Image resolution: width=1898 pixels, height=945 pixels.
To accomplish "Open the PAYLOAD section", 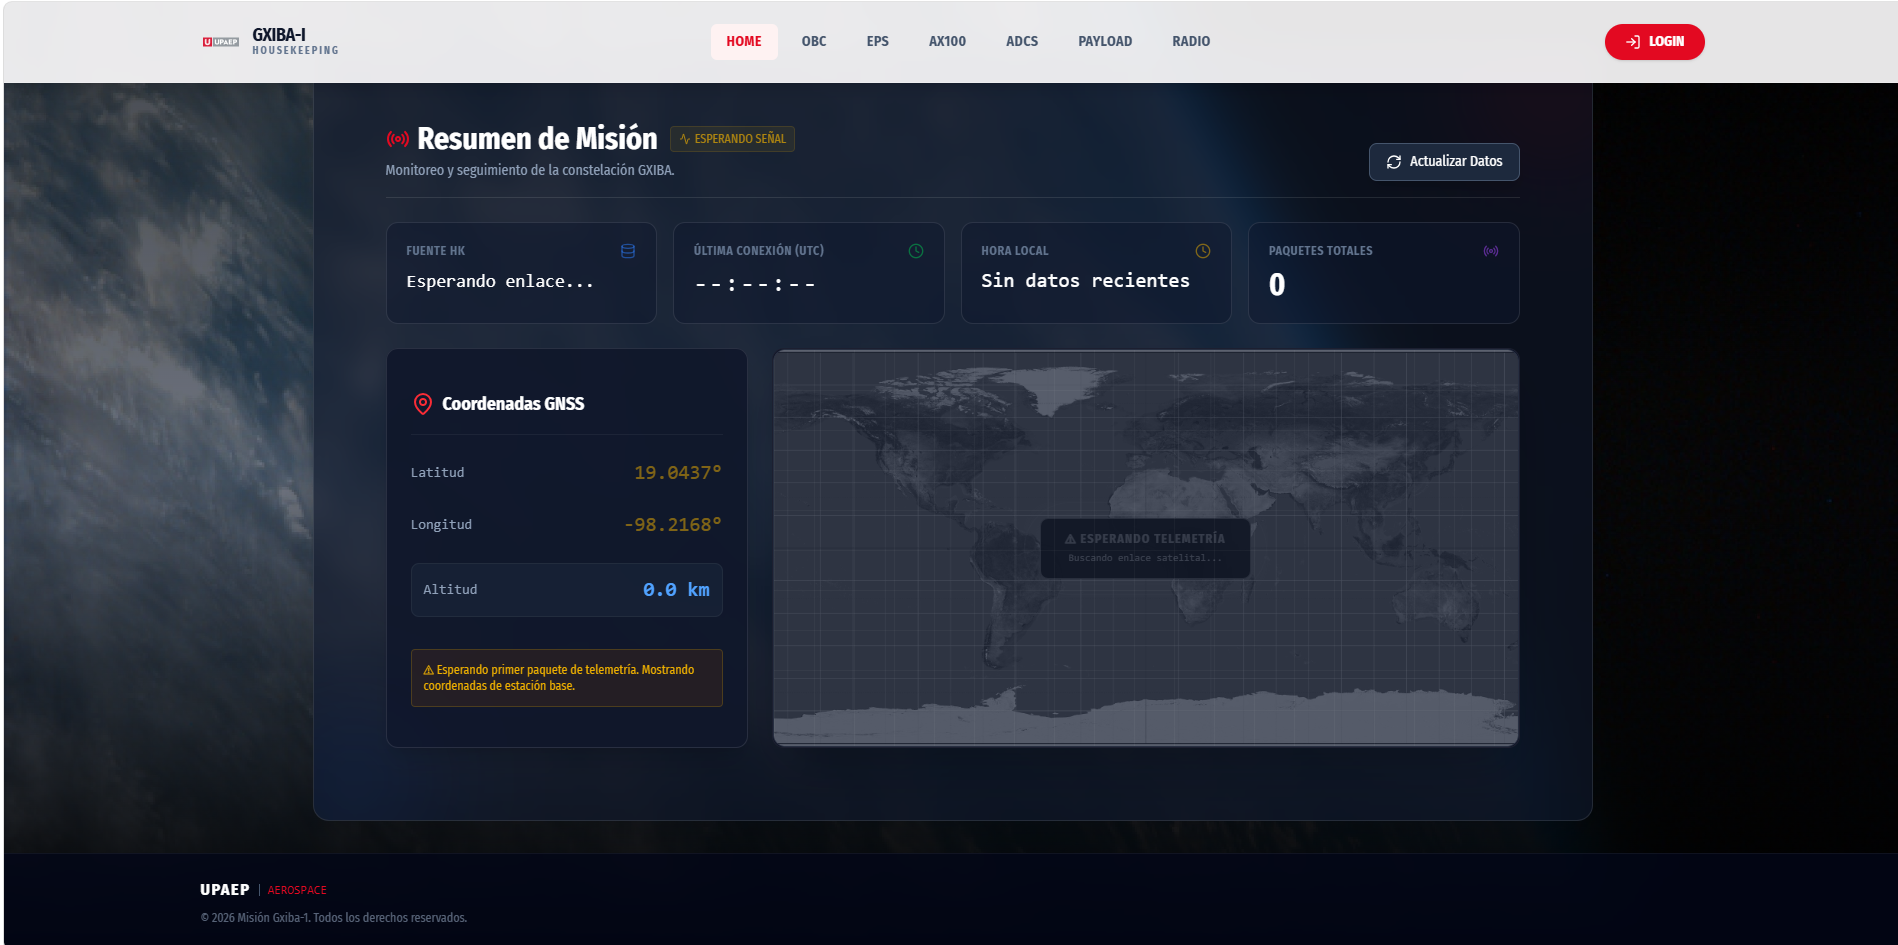I will [x=1104, y=41].
